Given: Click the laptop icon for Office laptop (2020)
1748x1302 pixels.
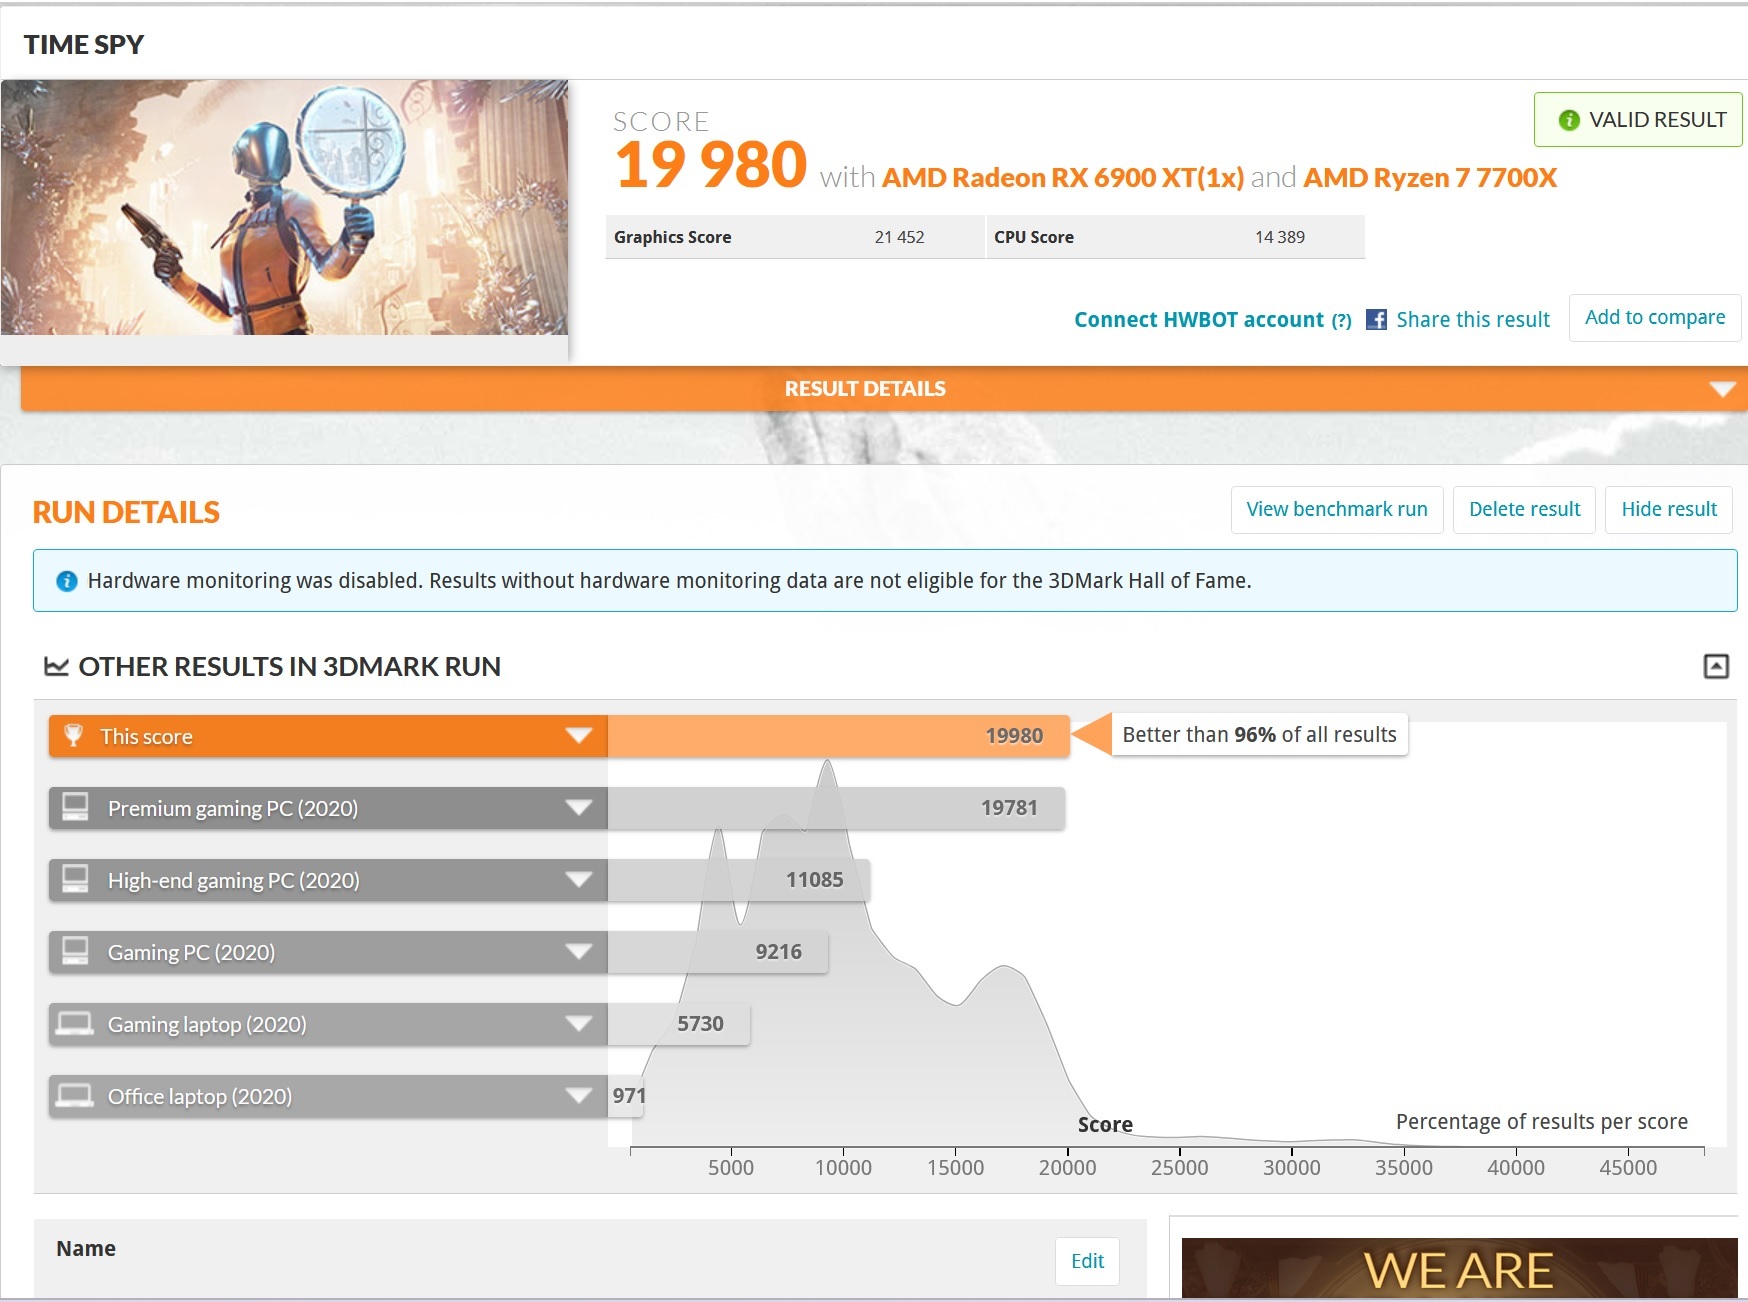Looking at the screenshot, I should point(75,1095).
